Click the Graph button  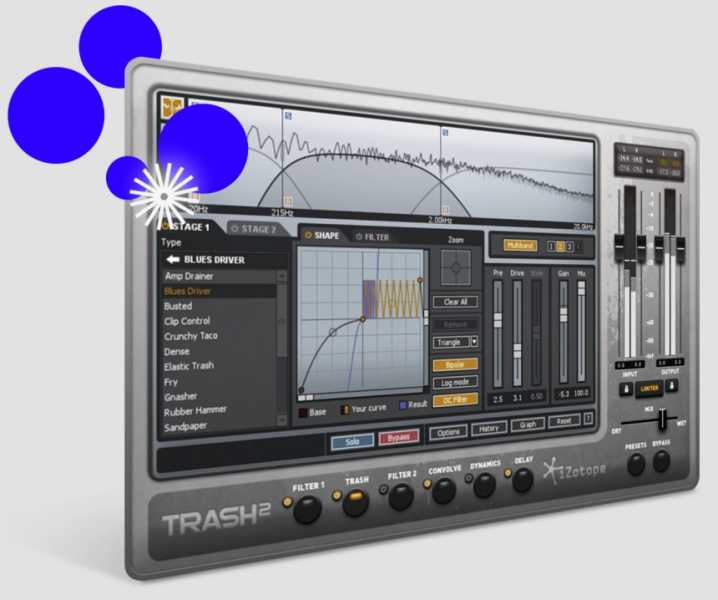click(x=528, y=424)
